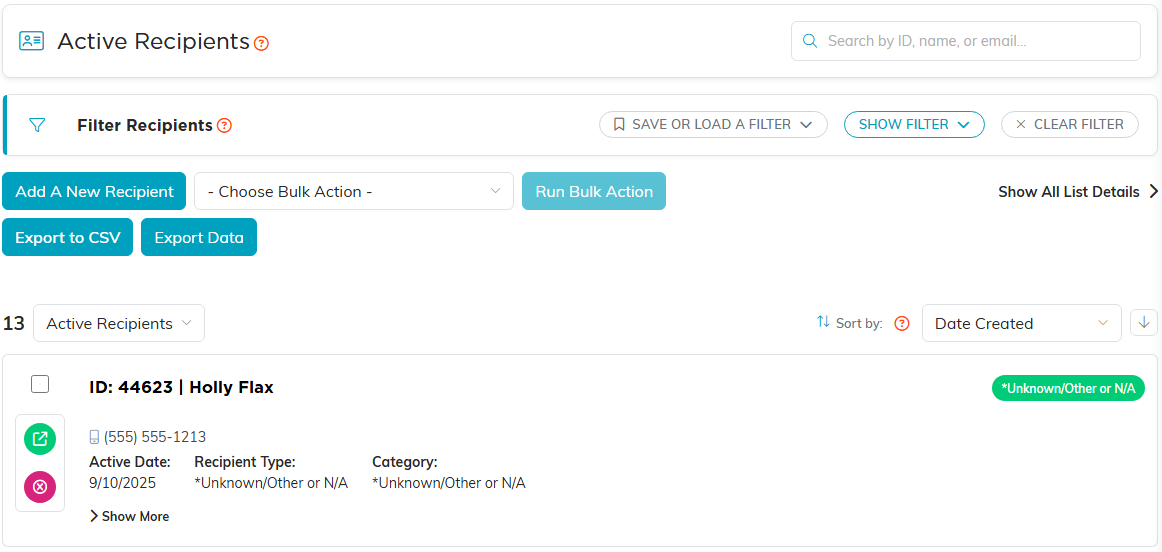Screen dimensions: 1162x552
Task: Click the Export Data button
Action: click(199, 237)
